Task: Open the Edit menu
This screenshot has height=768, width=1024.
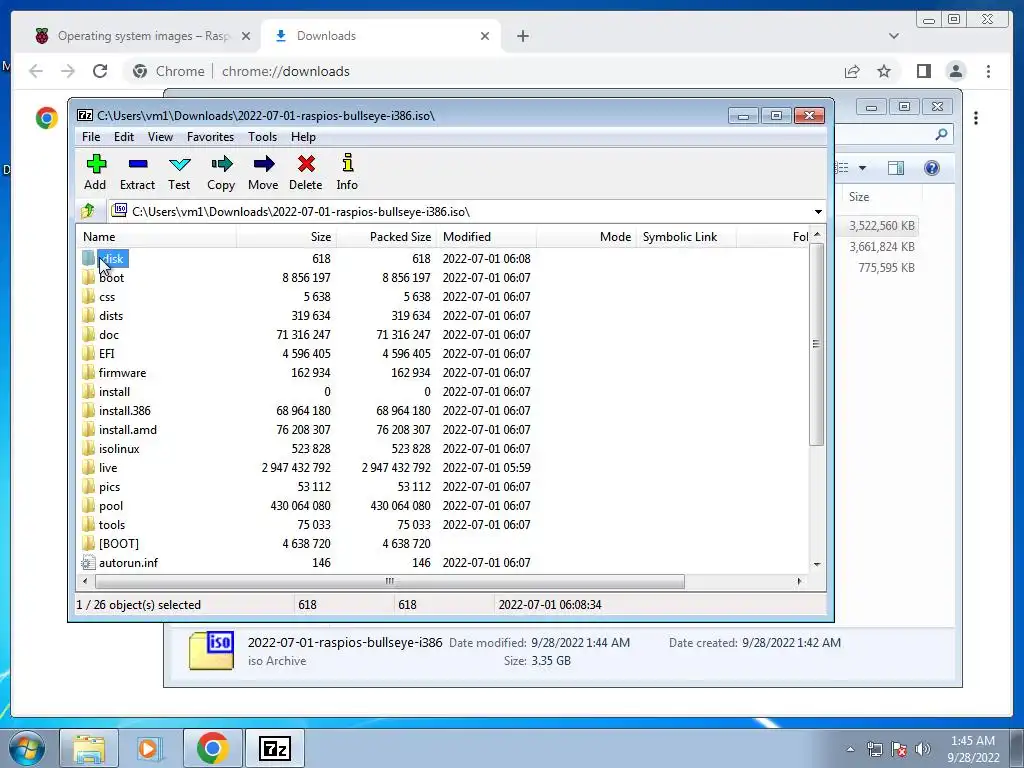Action: click(123, 136)
